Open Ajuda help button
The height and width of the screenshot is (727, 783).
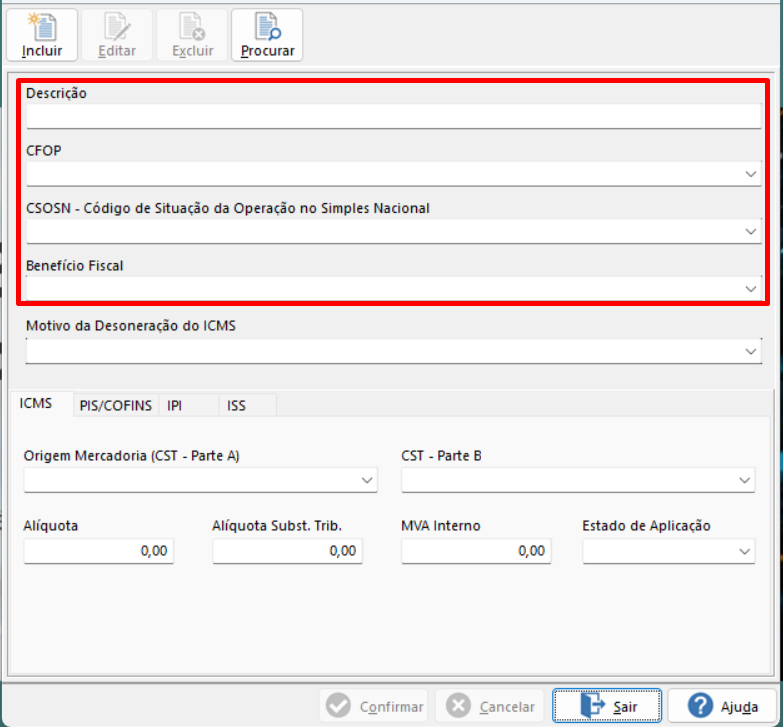click(x=723, y=706)
